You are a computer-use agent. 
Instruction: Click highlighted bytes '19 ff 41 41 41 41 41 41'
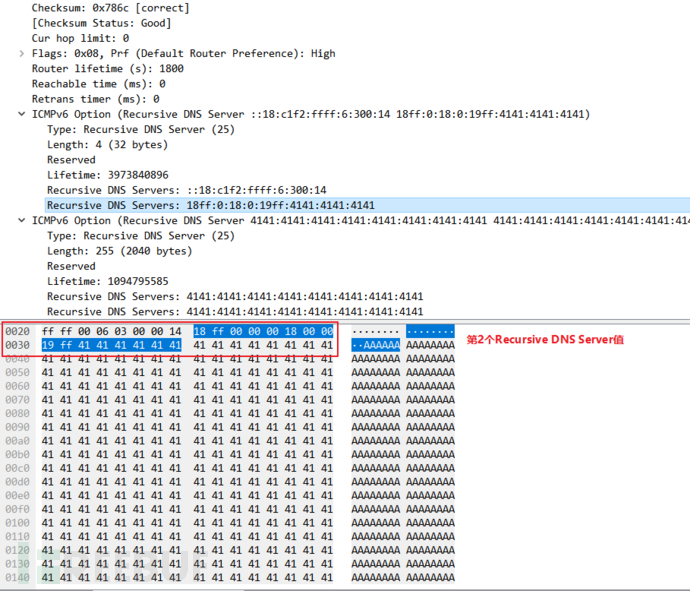tap(112, 345)
